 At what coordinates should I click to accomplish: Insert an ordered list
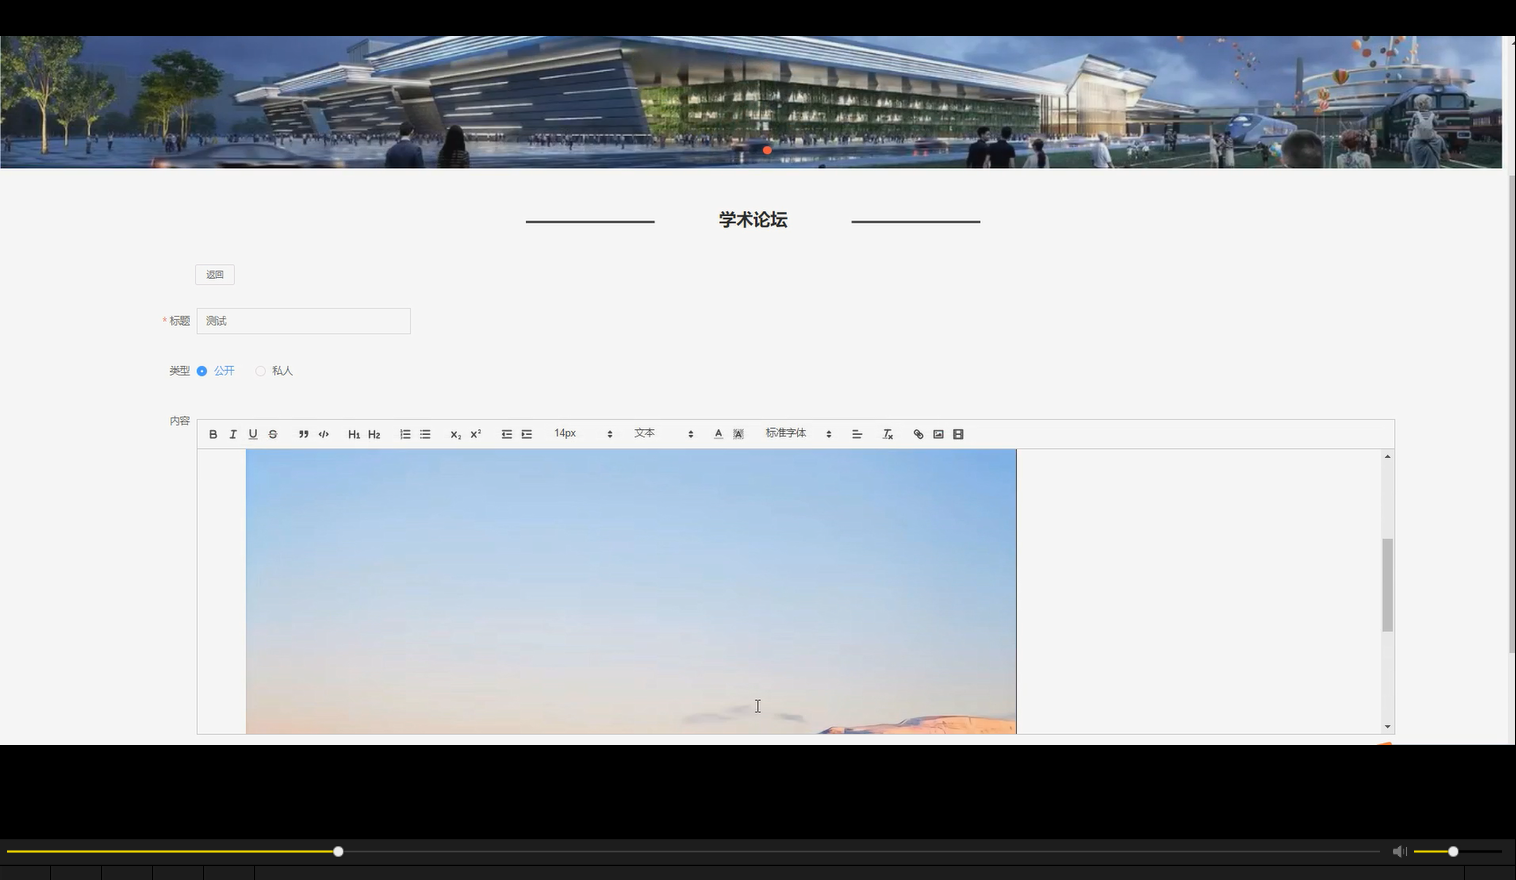pyautogui.click(x=405, y=433)
